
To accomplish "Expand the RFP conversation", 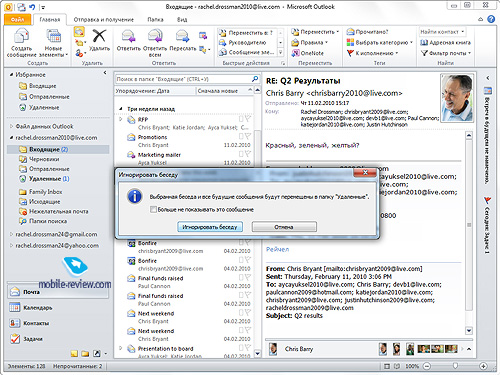I will tap(121, 119).
